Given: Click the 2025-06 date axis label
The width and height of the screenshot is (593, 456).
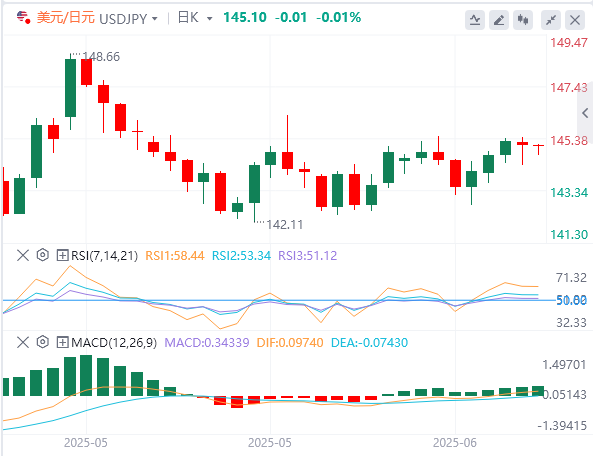Looking at the screenshot, I should 455,442.
